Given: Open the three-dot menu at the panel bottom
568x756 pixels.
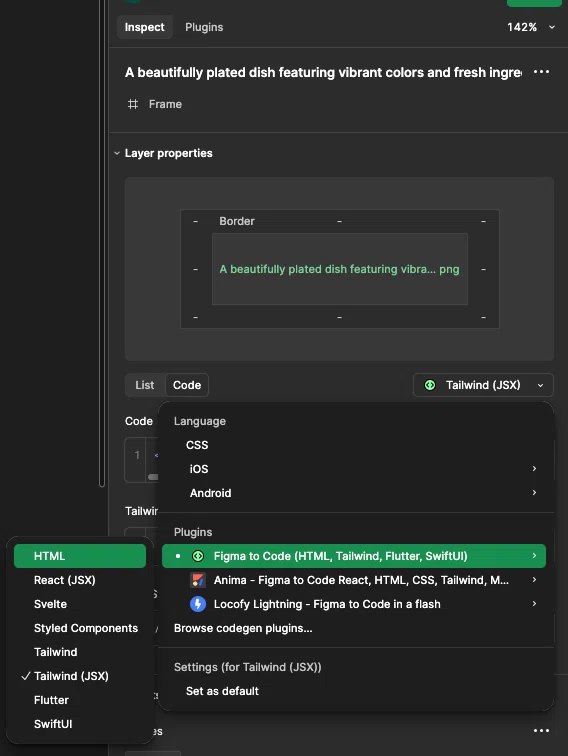Looking at the screenshot, I should tap(541, 730).
